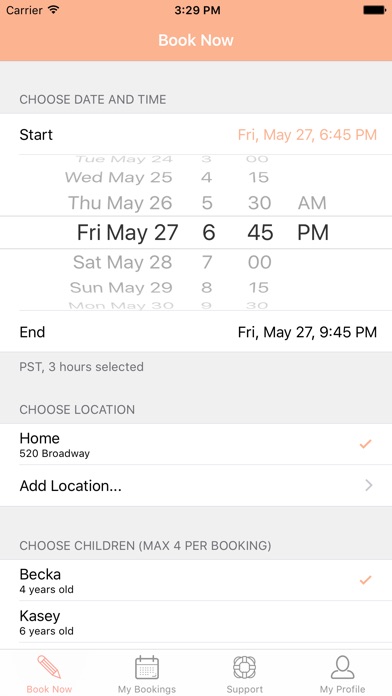
Task: Open Add Location chevron arrow
Action: point(368,486)
